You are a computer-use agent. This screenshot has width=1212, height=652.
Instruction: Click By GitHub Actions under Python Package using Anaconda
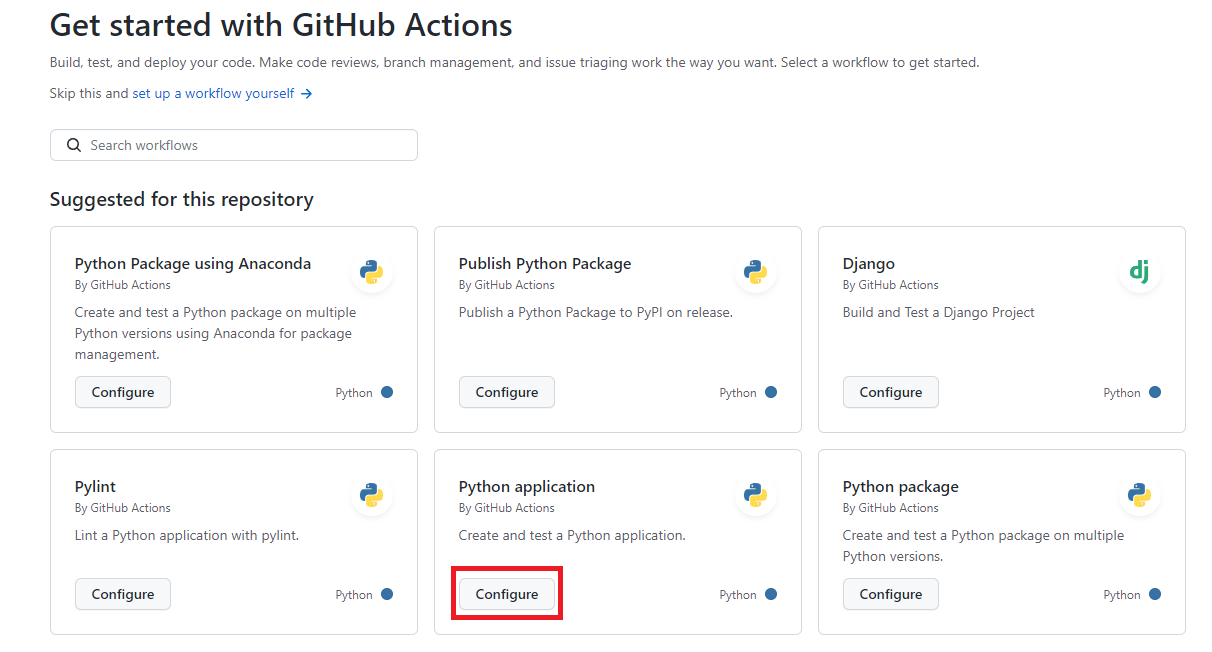tap(123, 285)
